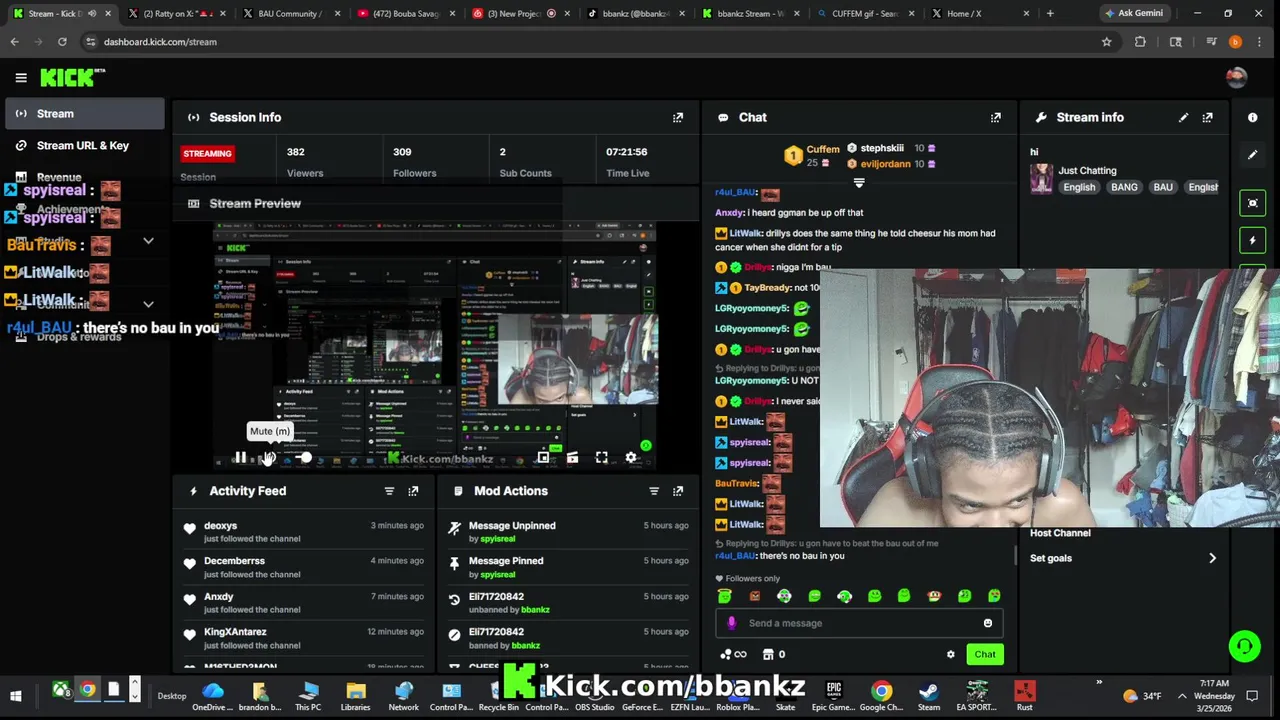Screen dimensions: 1280x720
Task: Open the hamburger menu beside Kick logo
Action: 20,77
